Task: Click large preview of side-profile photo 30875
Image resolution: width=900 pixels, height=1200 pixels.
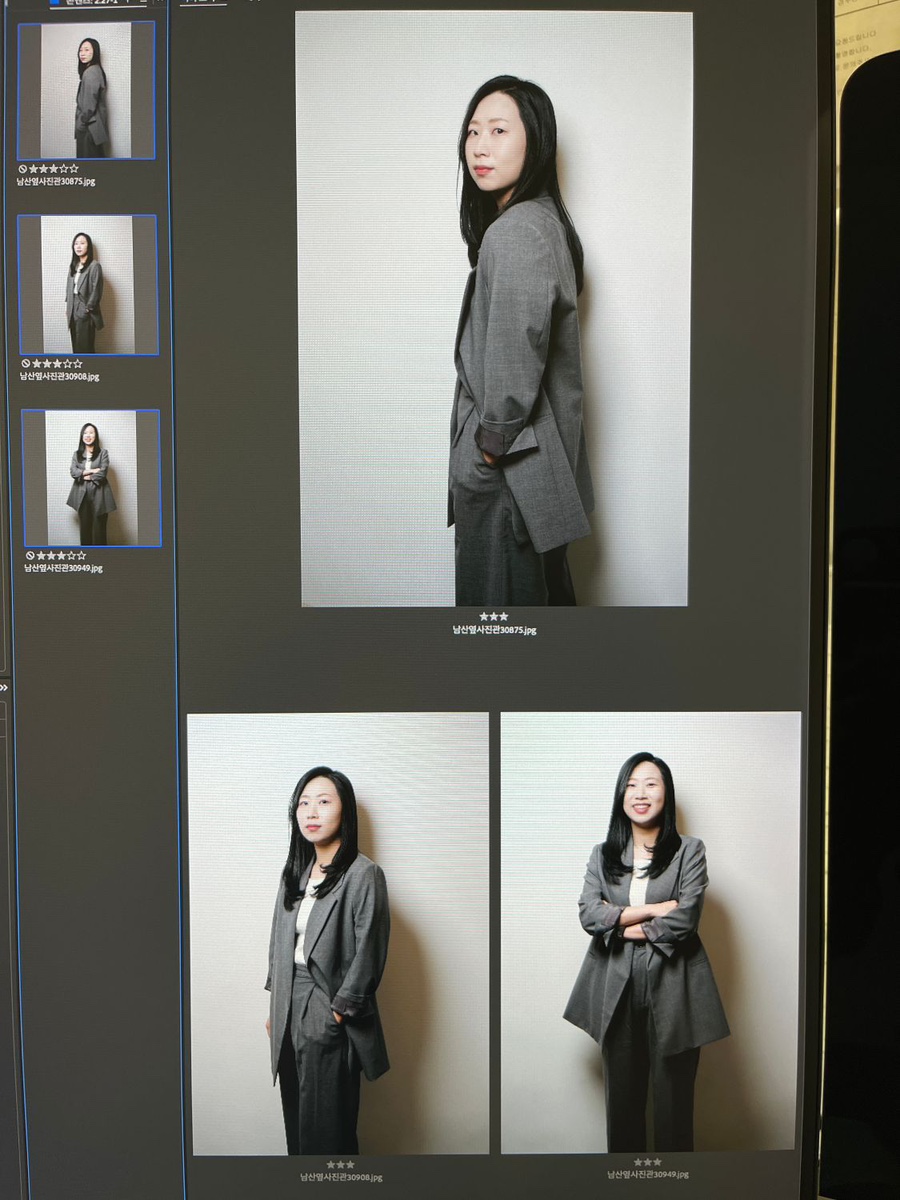Action: (x=494, y=308)
